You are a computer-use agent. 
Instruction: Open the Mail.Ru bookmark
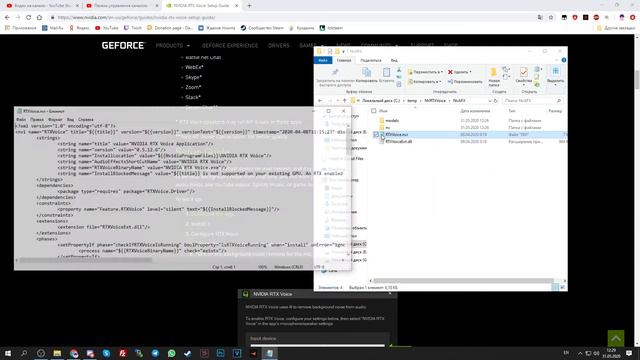tap(53, 28)
